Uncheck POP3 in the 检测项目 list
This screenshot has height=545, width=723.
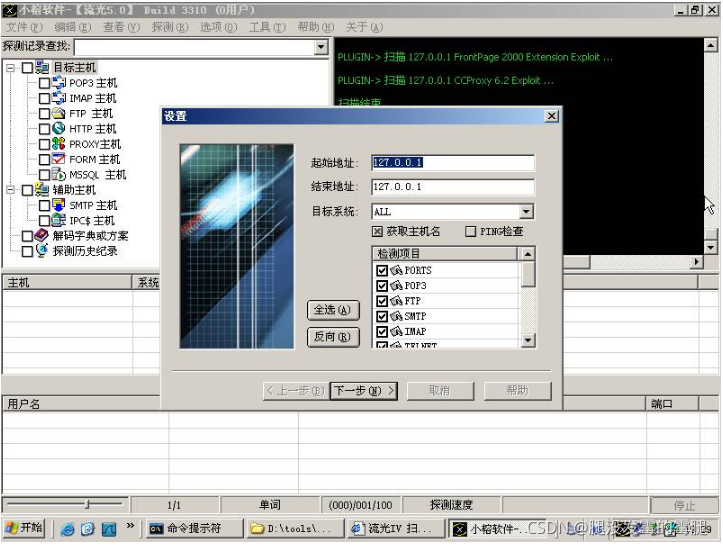tap(382, 286)
